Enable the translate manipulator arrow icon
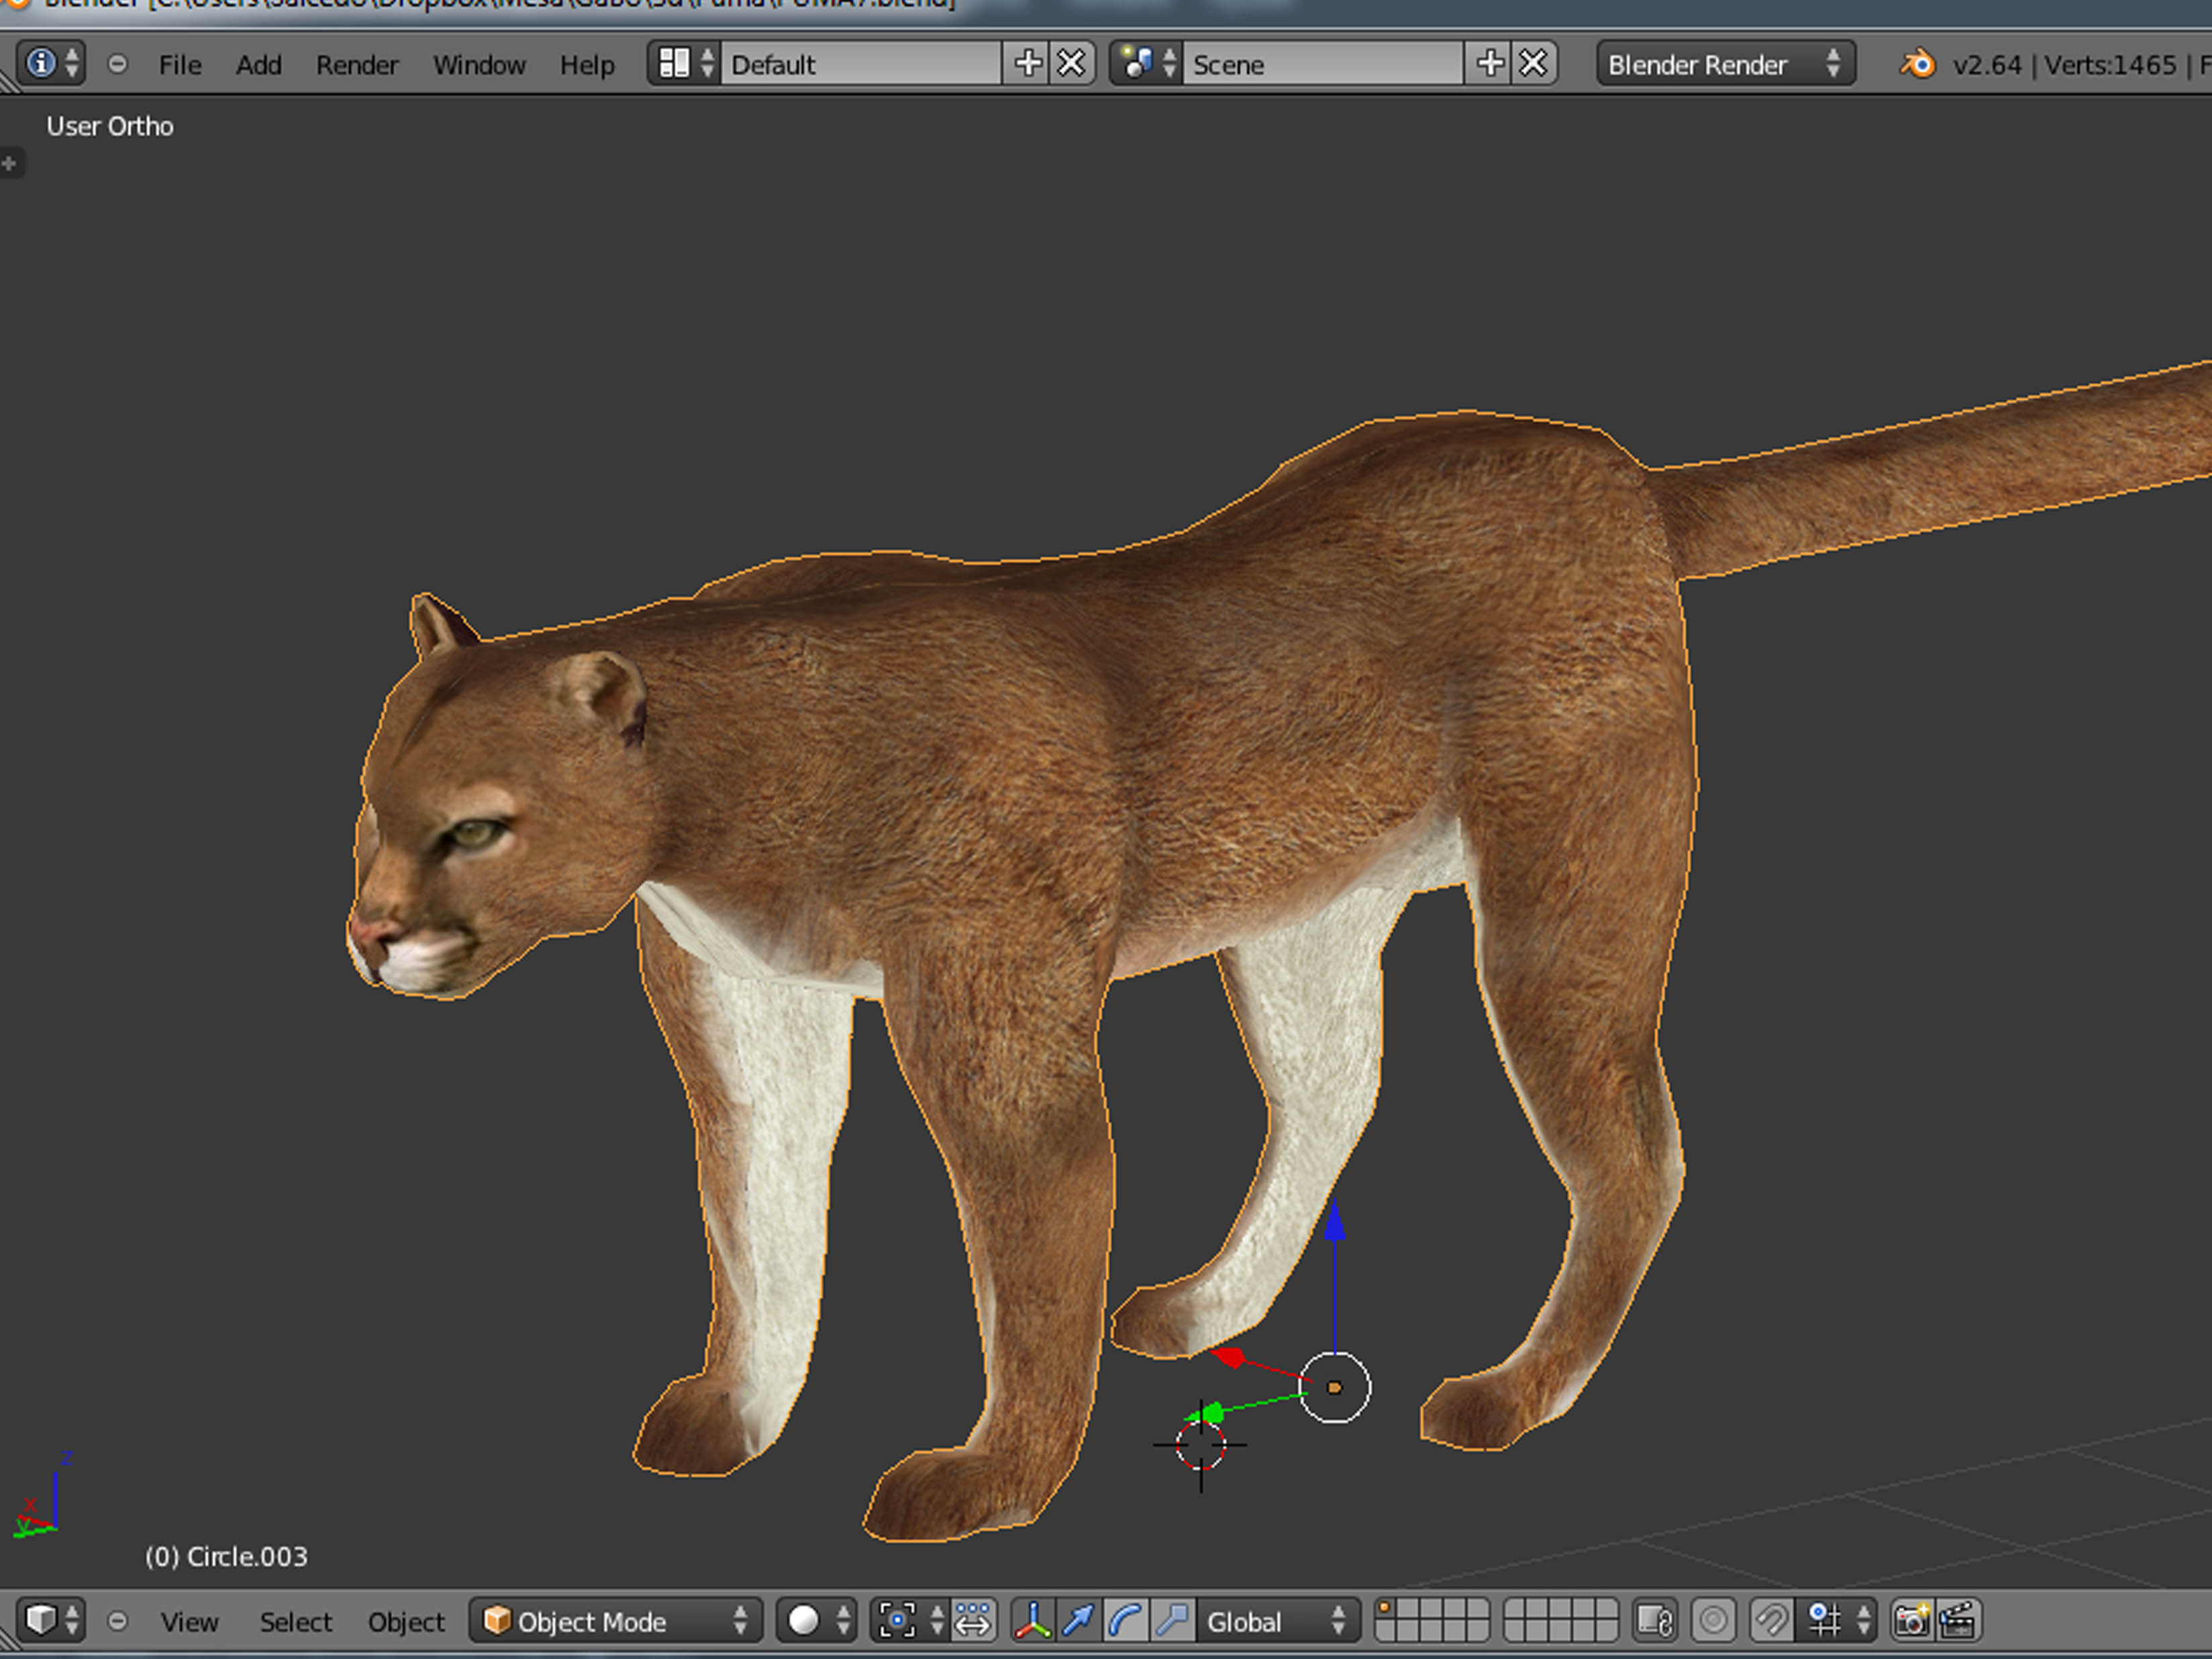This screenshot has width=2212, height=1659. click(1079, 1620)
